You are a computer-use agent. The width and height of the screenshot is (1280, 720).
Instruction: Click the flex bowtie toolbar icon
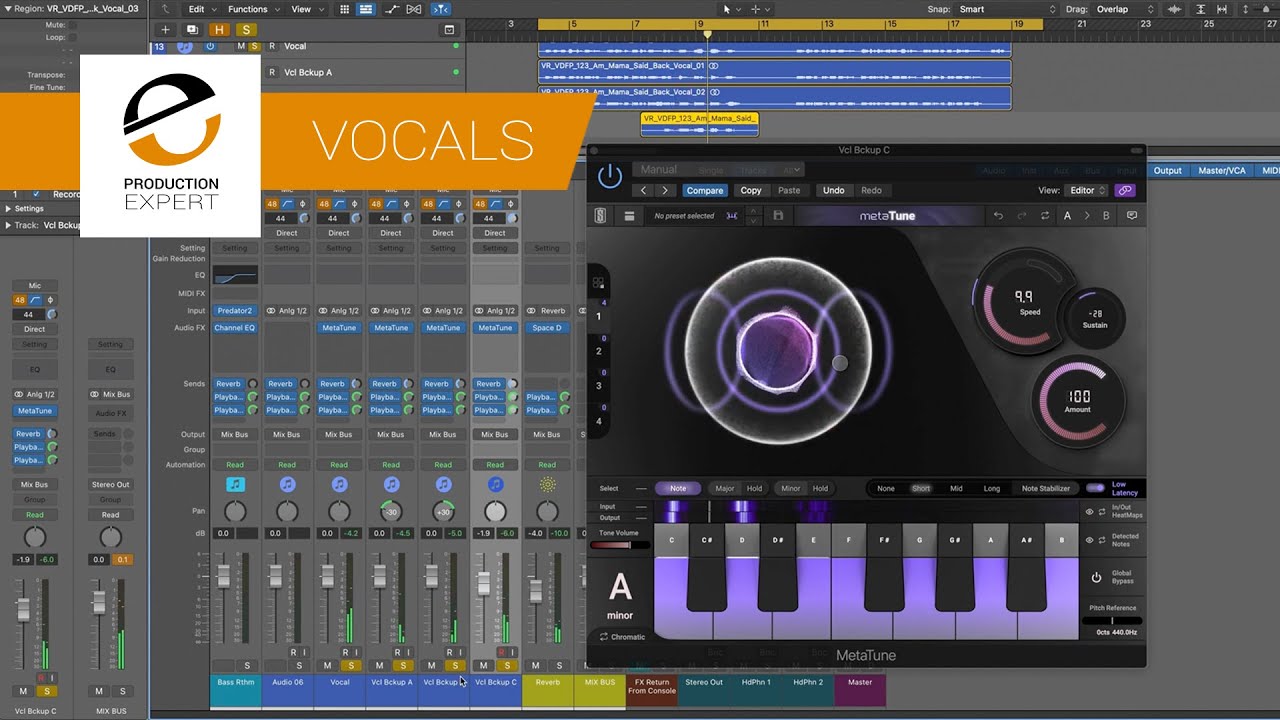coord(414,9)
